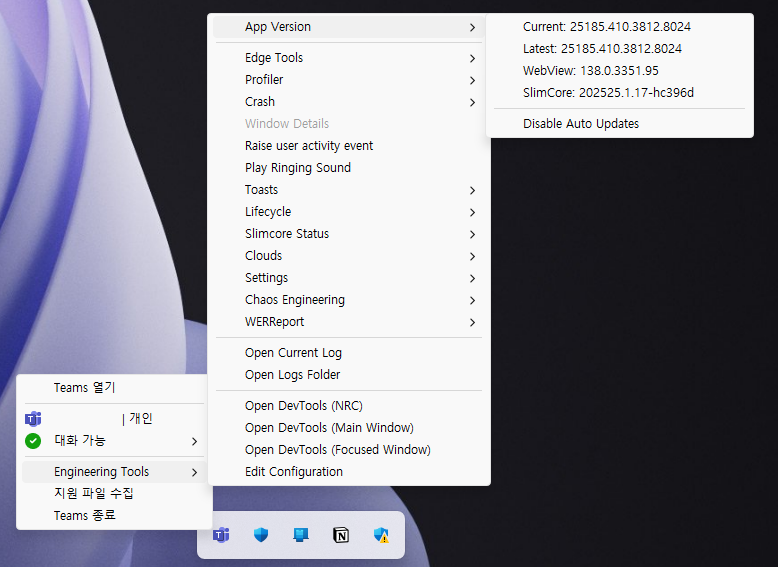Screen dimensions: 778x567
Task: Click the Lifecycle menu label
Action: pyautogui.click(x=268, y=212)
